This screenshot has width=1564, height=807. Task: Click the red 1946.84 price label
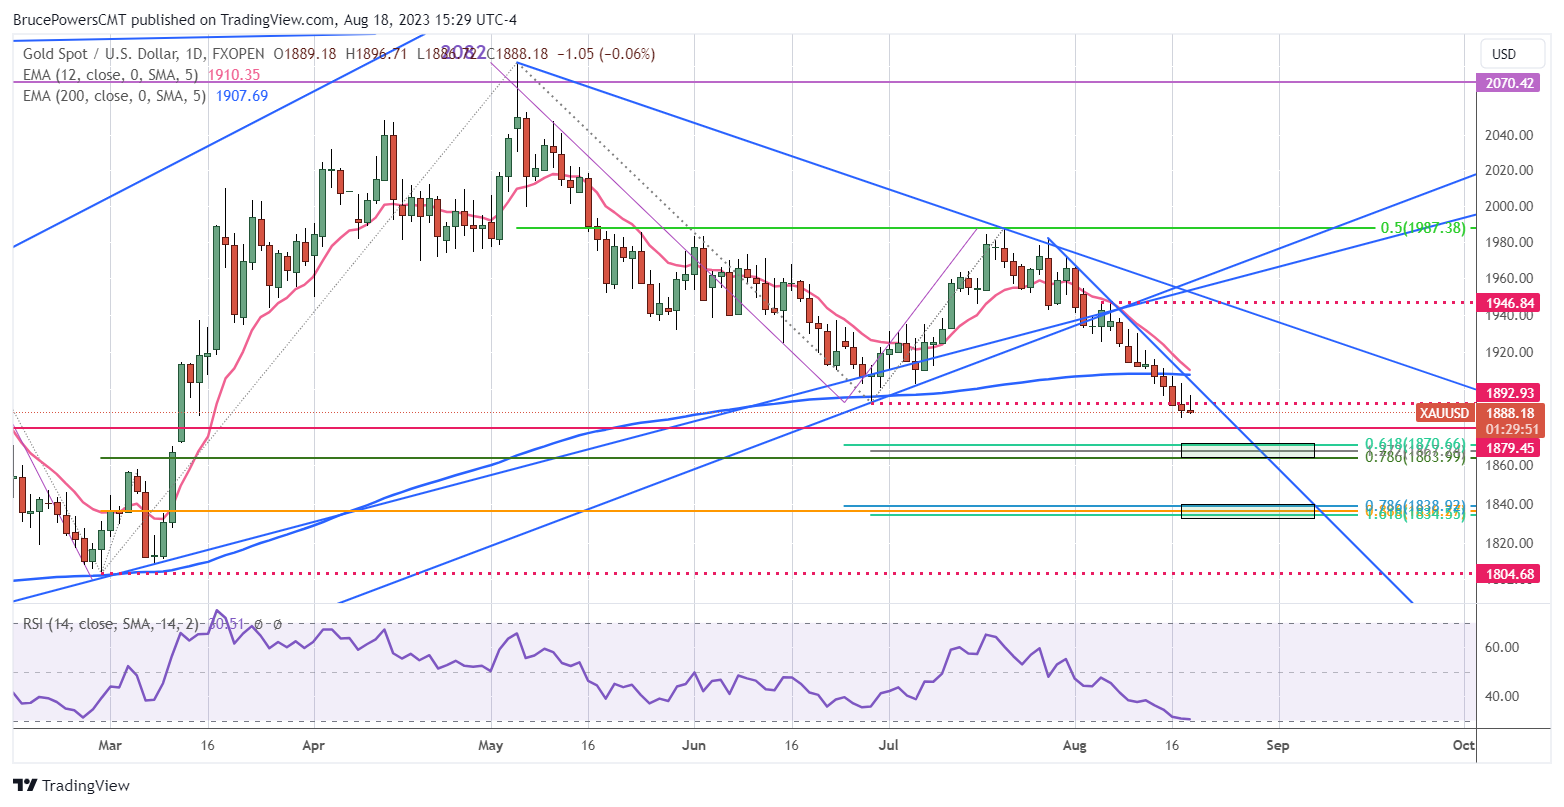pos(1507,302)
